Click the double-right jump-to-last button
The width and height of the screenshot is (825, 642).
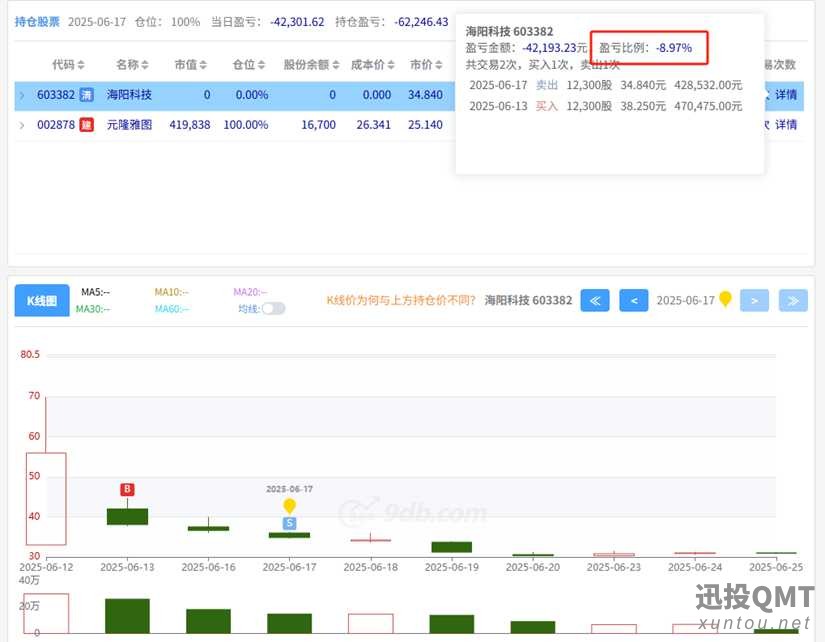(x=793, y=300)
